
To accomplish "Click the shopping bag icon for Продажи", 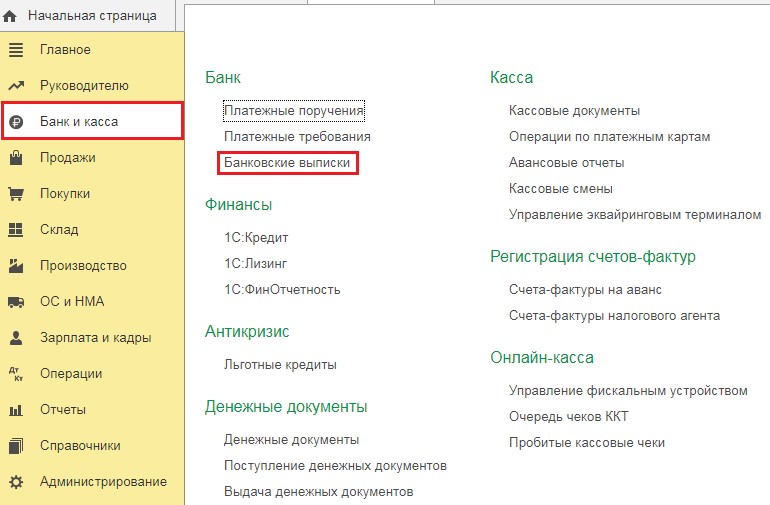I will pos(16,157).
